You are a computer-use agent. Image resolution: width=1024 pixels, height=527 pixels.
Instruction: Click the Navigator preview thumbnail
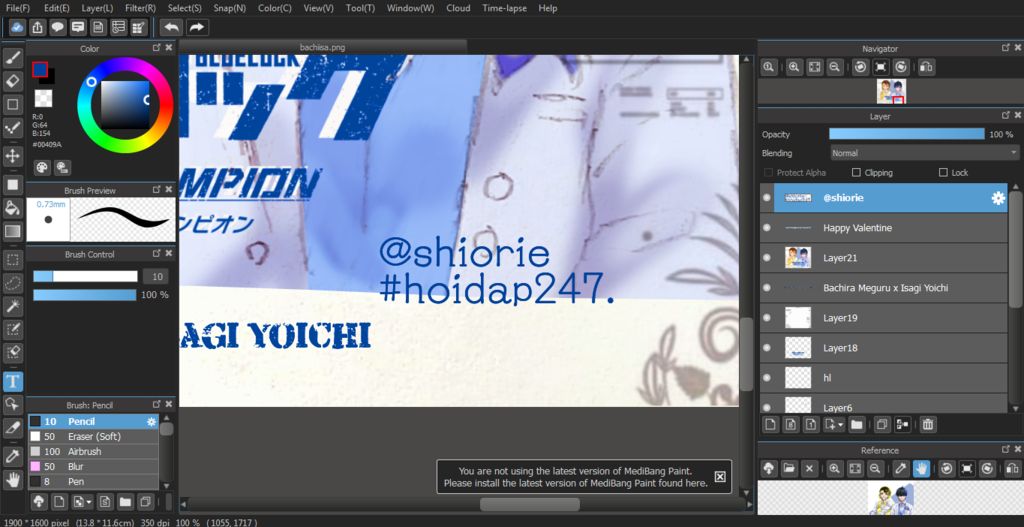(x=891, y=91)
